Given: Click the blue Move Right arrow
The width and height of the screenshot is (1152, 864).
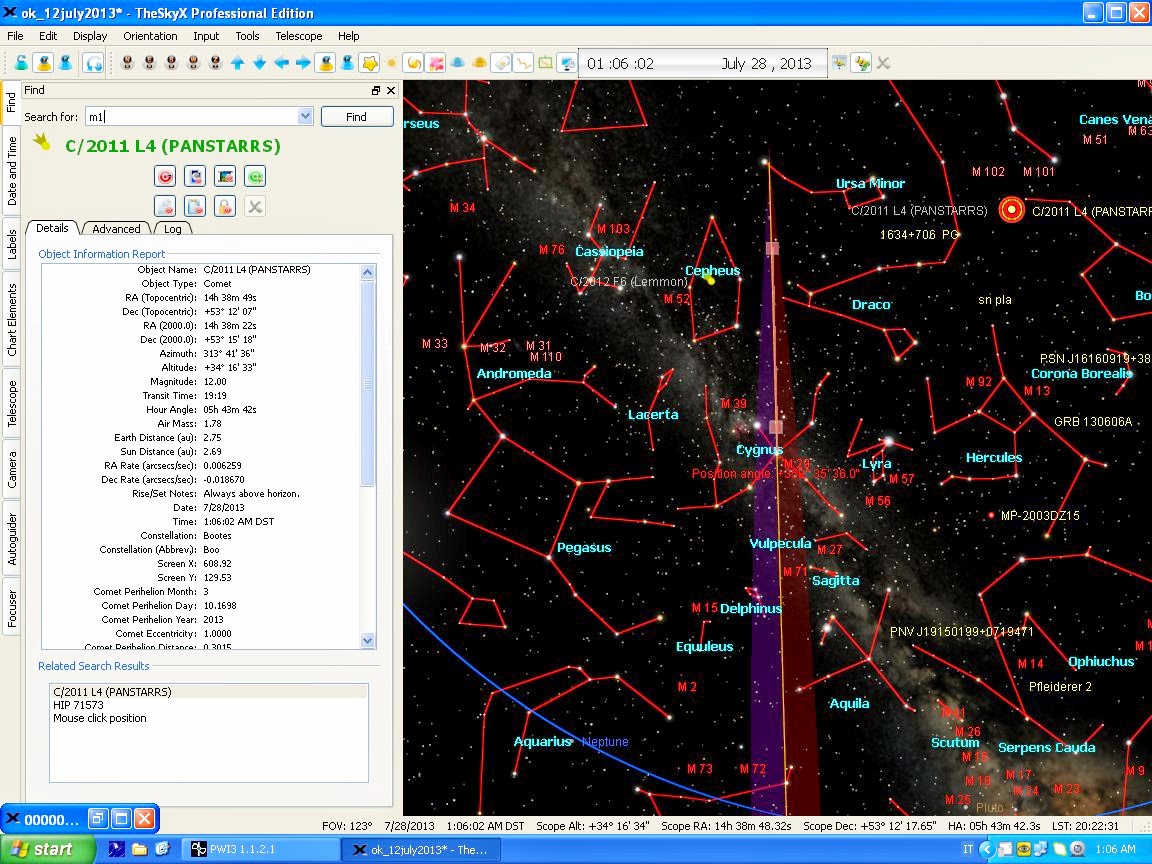Looking at the screenshot, I should tap(303, 63).
